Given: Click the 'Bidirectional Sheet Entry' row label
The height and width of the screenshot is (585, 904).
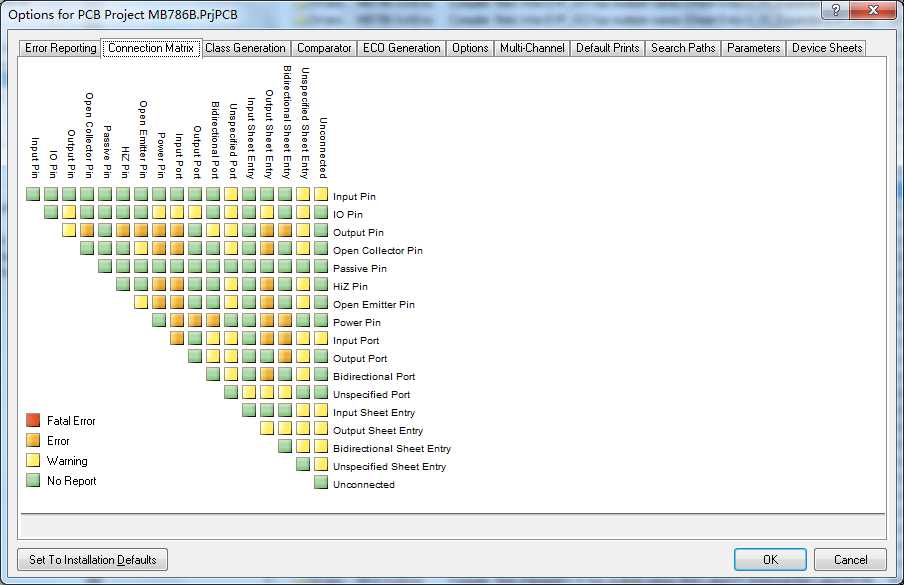Looking at the screenshot, I should [392, 448].
